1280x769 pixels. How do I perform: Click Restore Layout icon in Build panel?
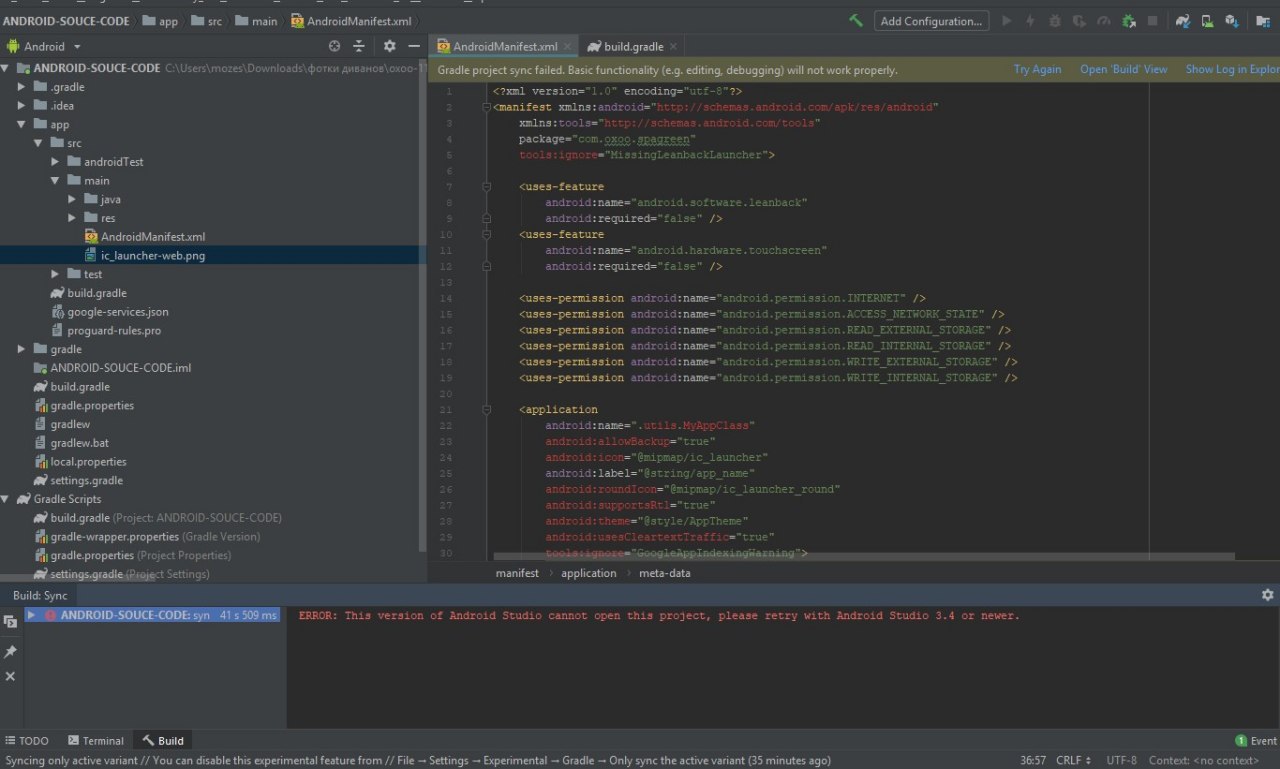[x=10, y=622]
